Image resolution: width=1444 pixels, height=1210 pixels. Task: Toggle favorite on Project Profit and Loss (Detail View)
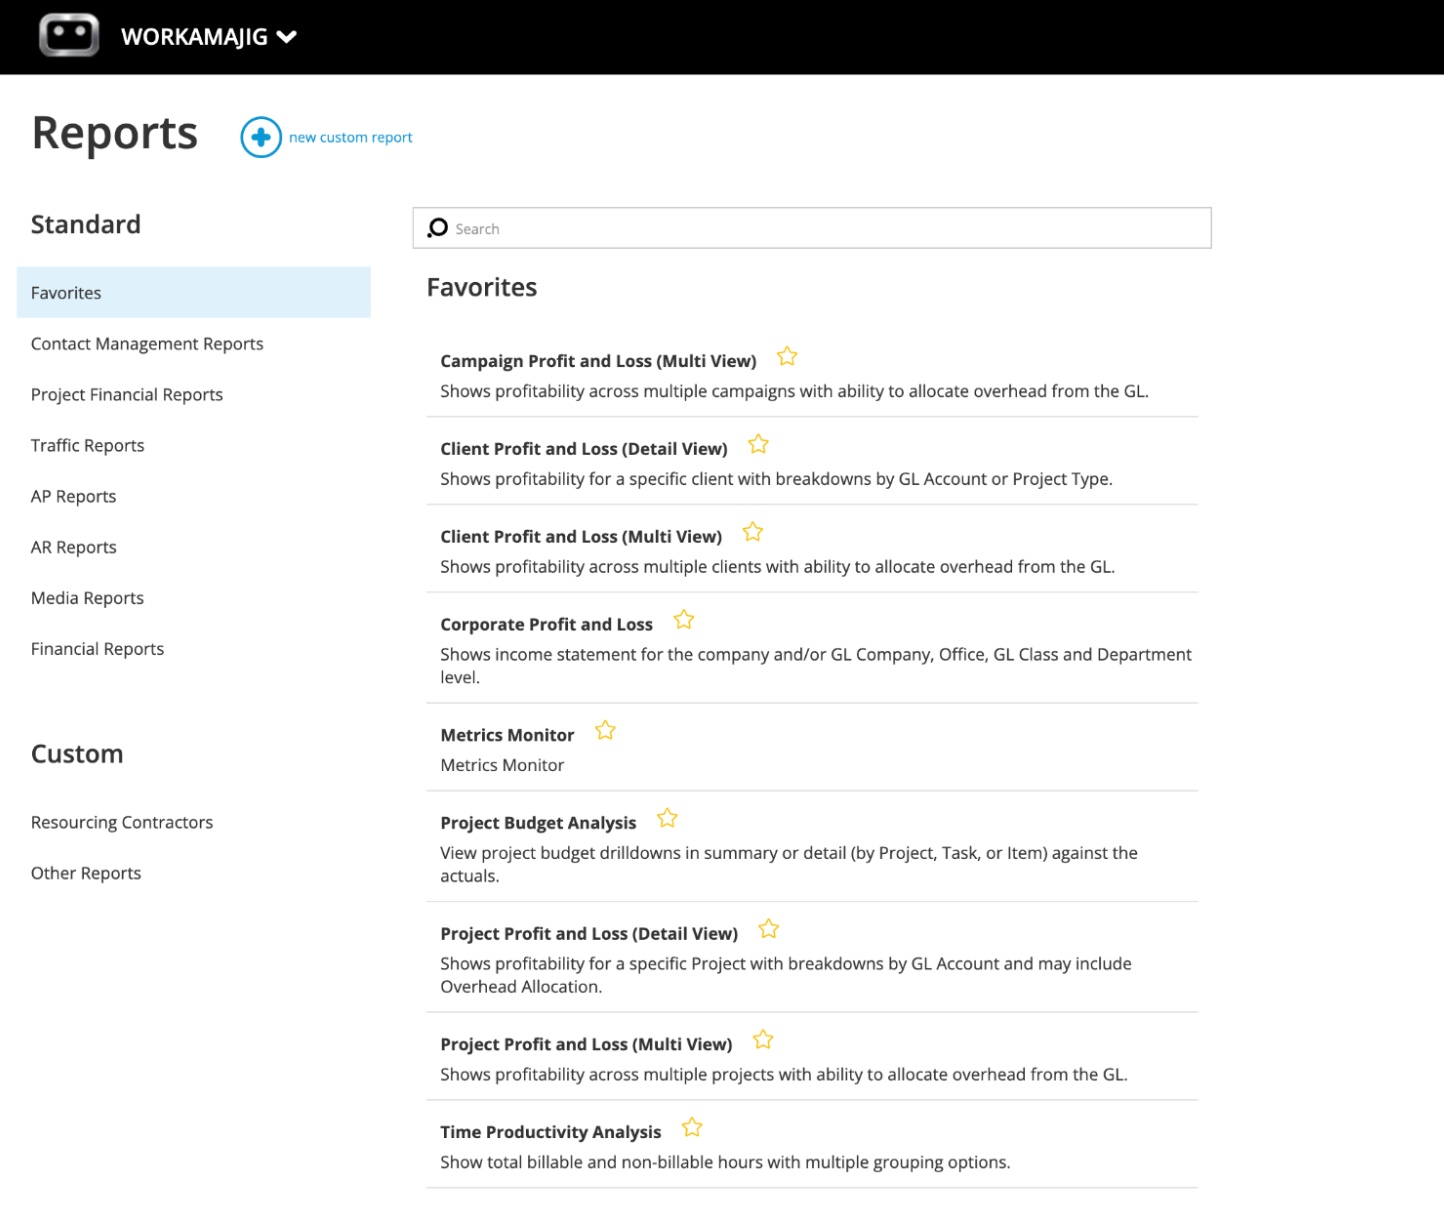pos(768,928)
